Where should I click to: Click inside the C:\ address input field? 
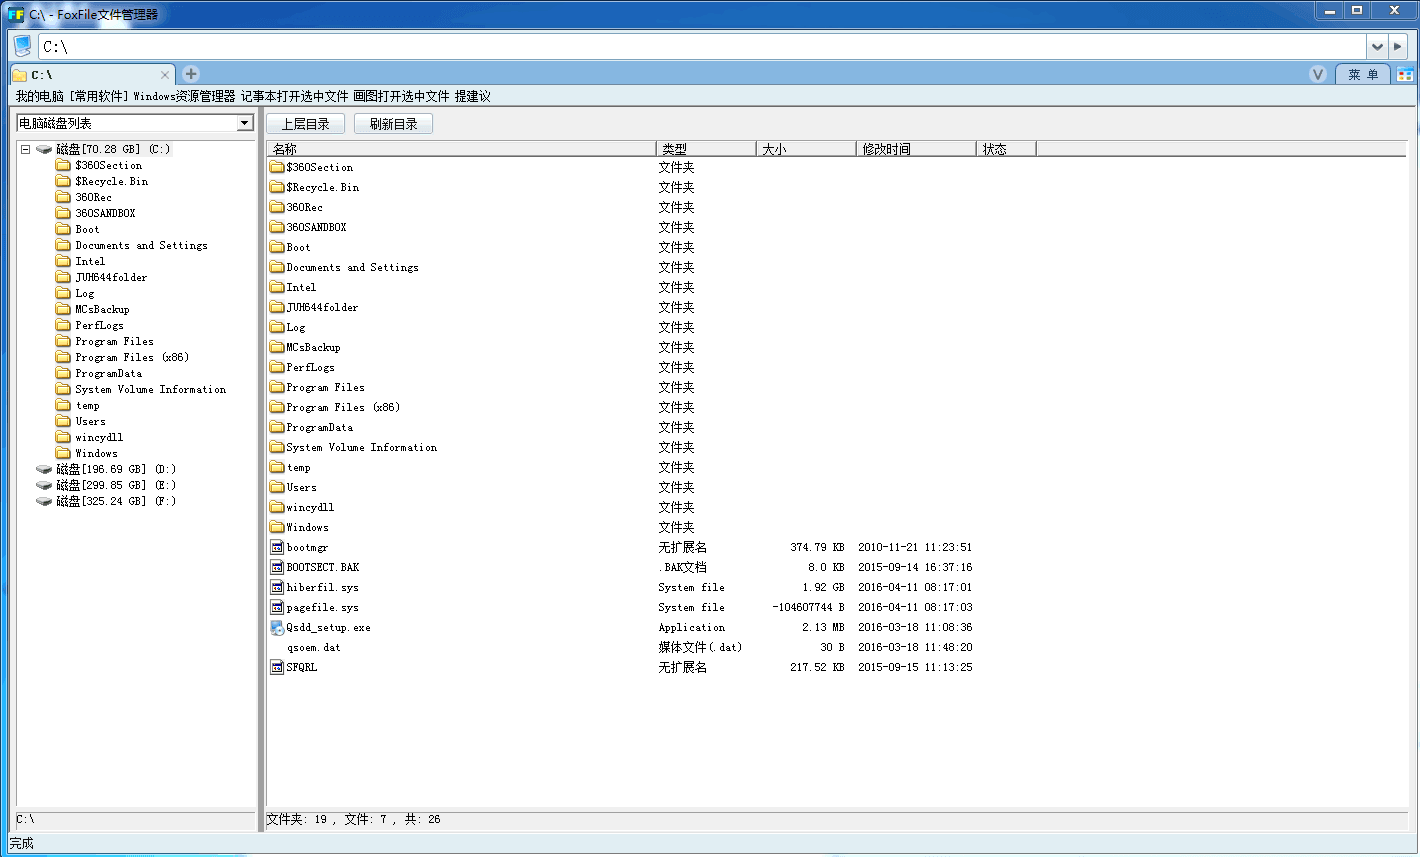[x=700, y=46]
